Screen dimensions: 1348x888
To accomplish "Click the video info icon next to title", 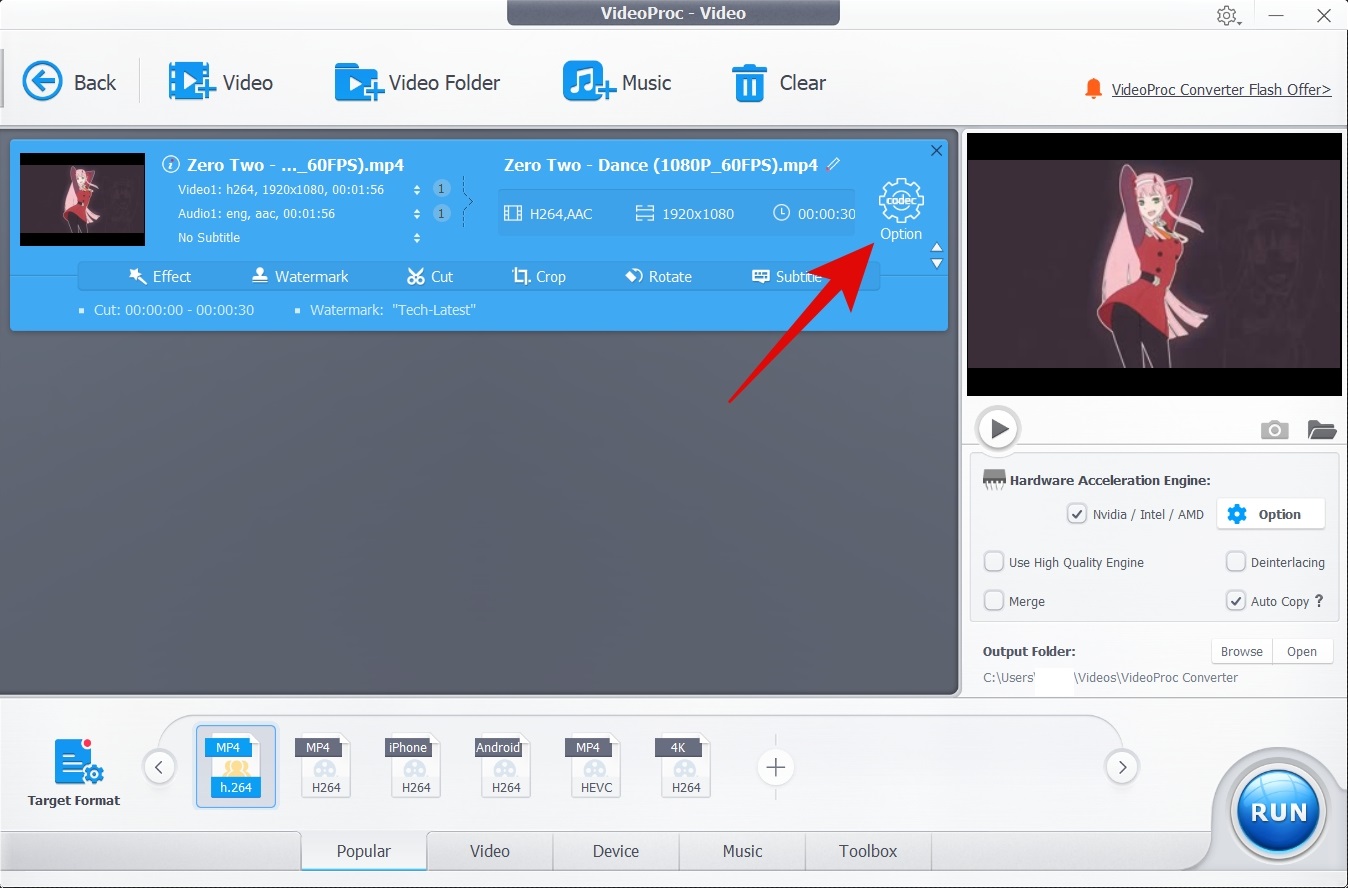I will 170,165.
